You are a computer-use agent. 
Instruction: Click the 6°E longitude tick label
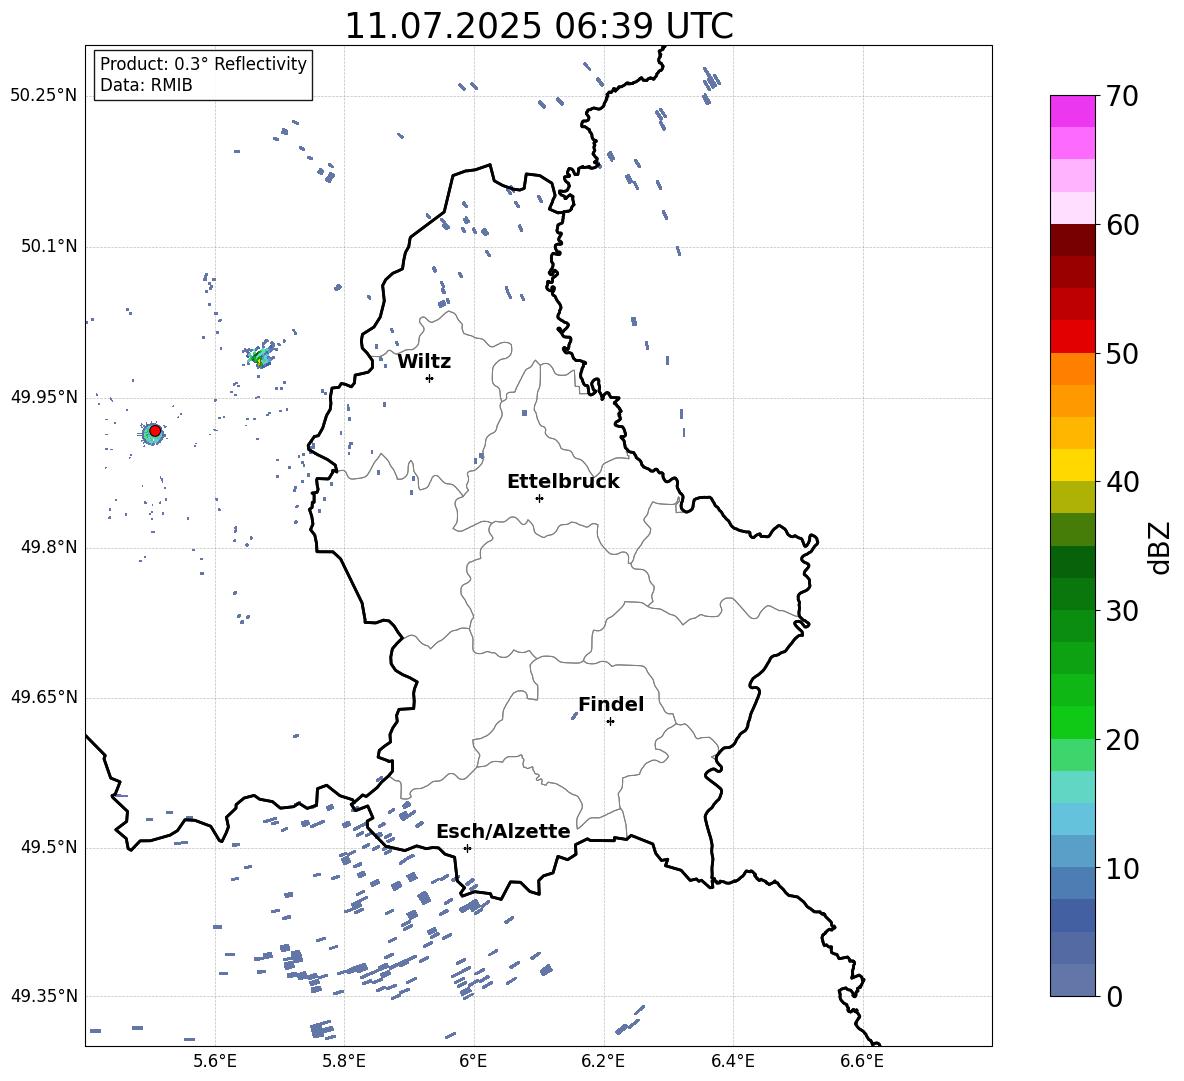(473, 1061)
